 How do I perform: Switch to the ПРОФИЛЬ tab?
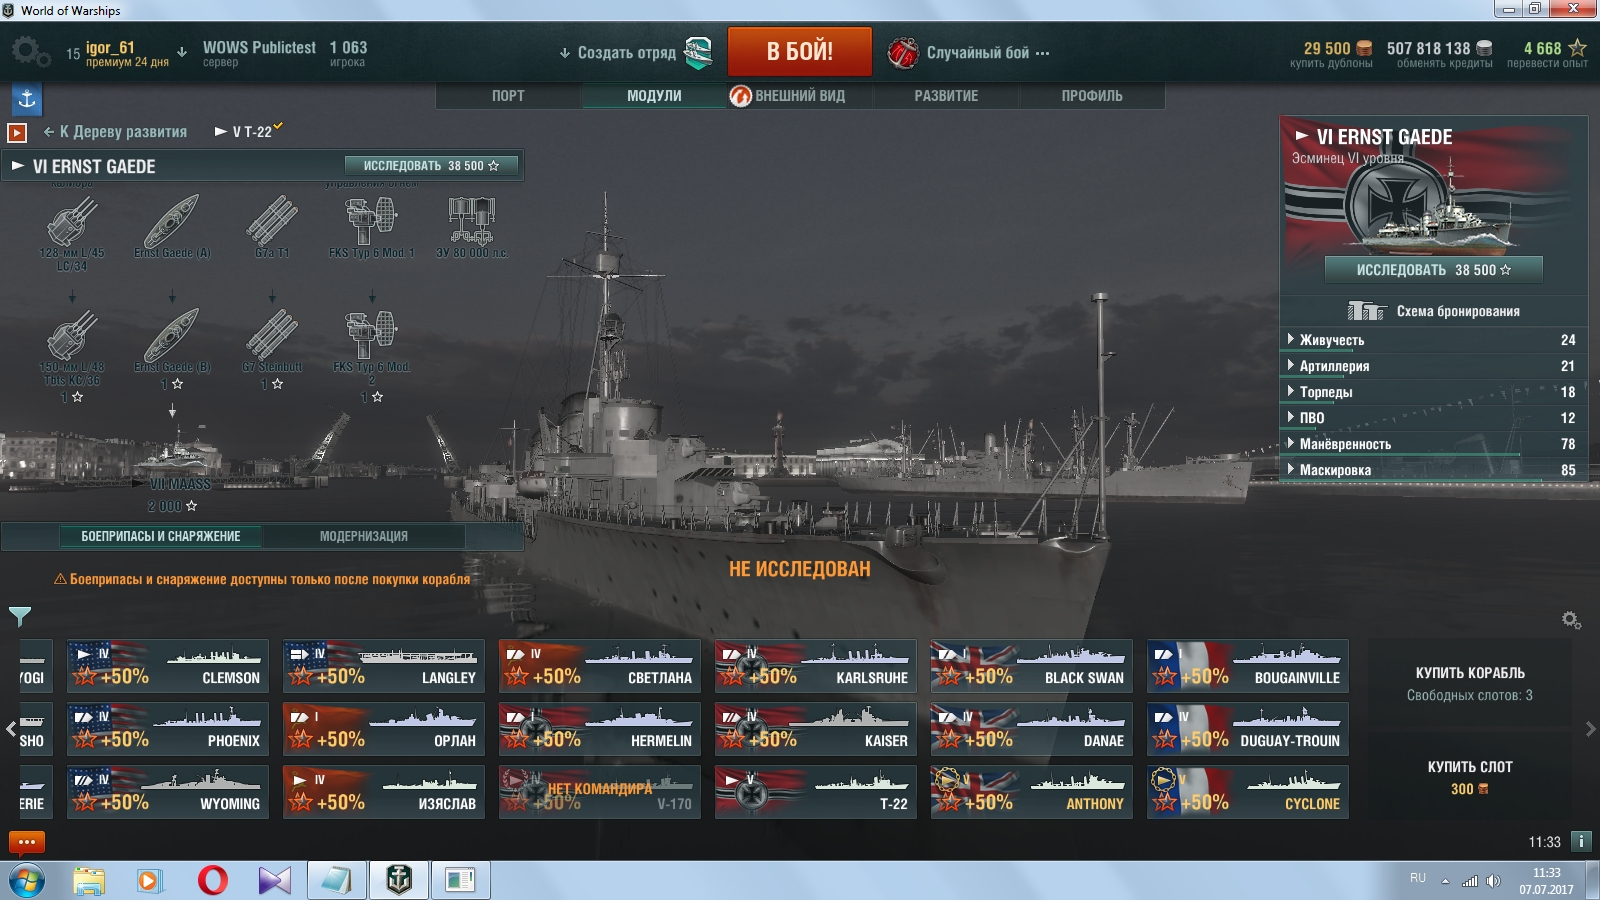pyautogui.click(x=1092, y=96)
